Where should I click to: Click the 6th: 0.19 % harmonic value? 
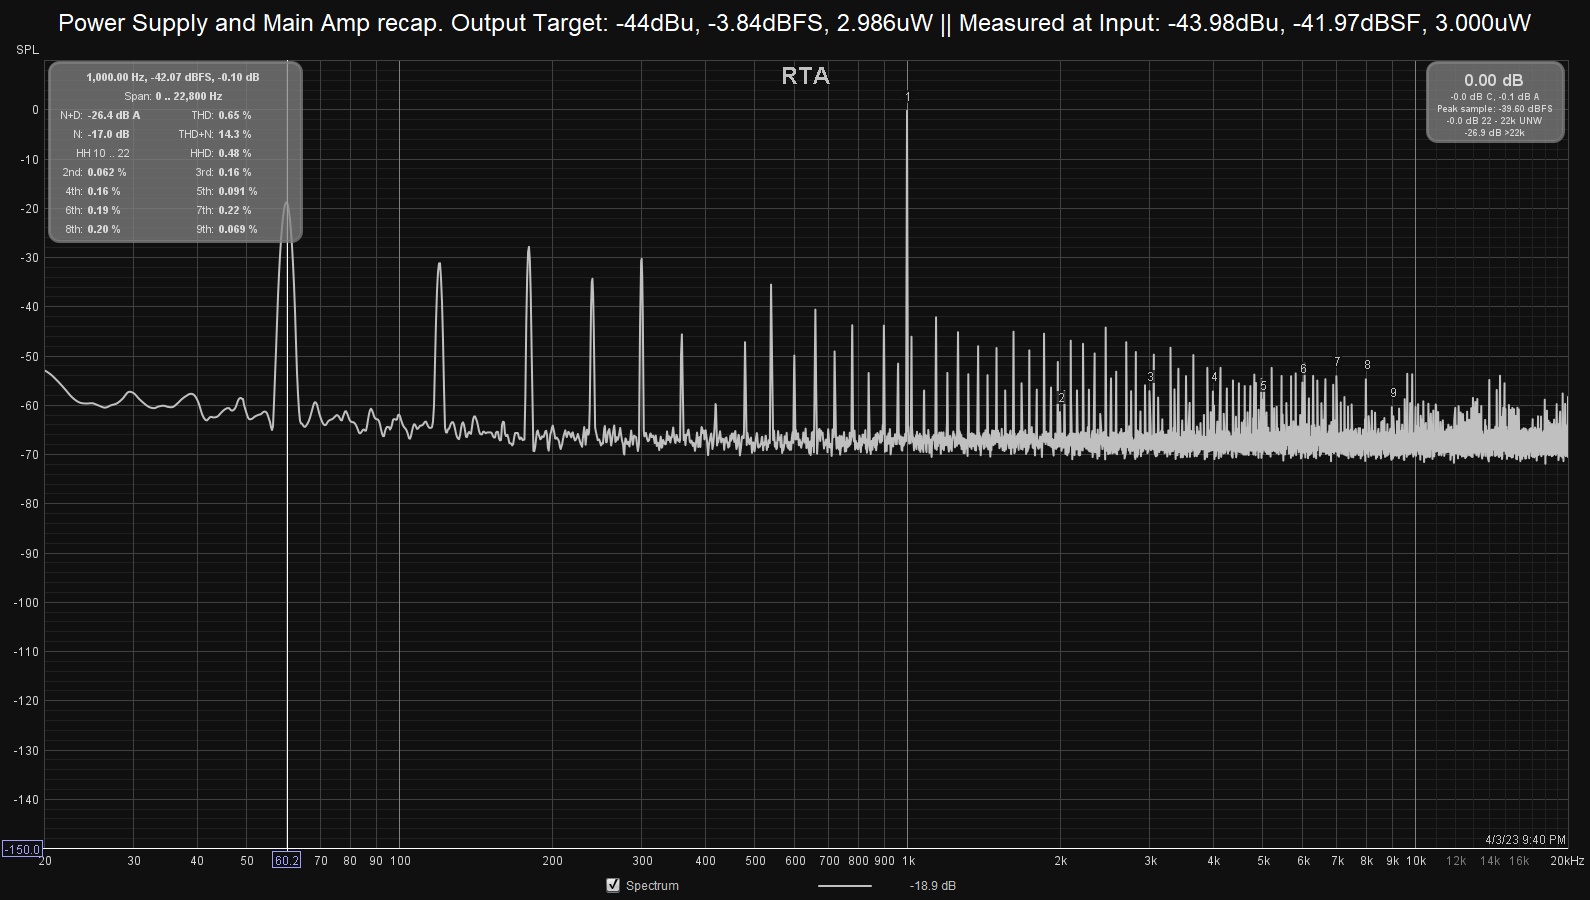[92, 210]
